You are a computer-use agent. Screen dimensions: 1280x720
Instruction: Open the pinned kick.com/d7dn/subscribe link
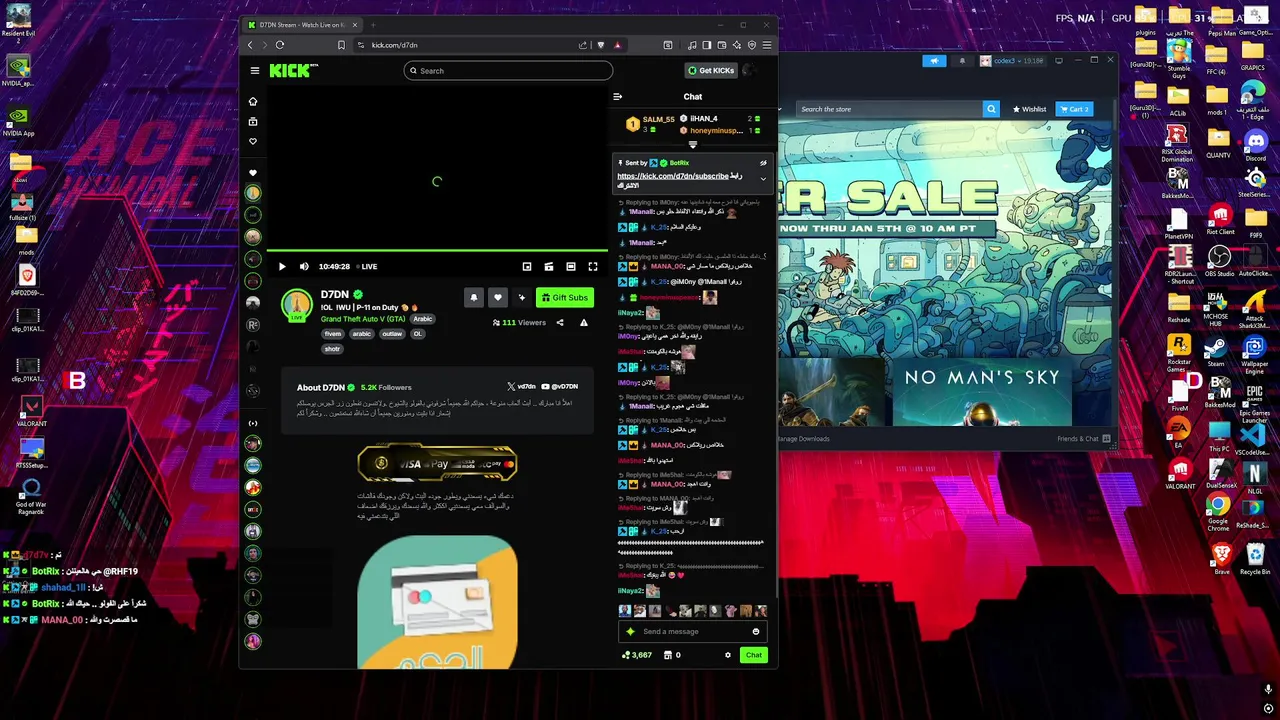pos(673,176)
